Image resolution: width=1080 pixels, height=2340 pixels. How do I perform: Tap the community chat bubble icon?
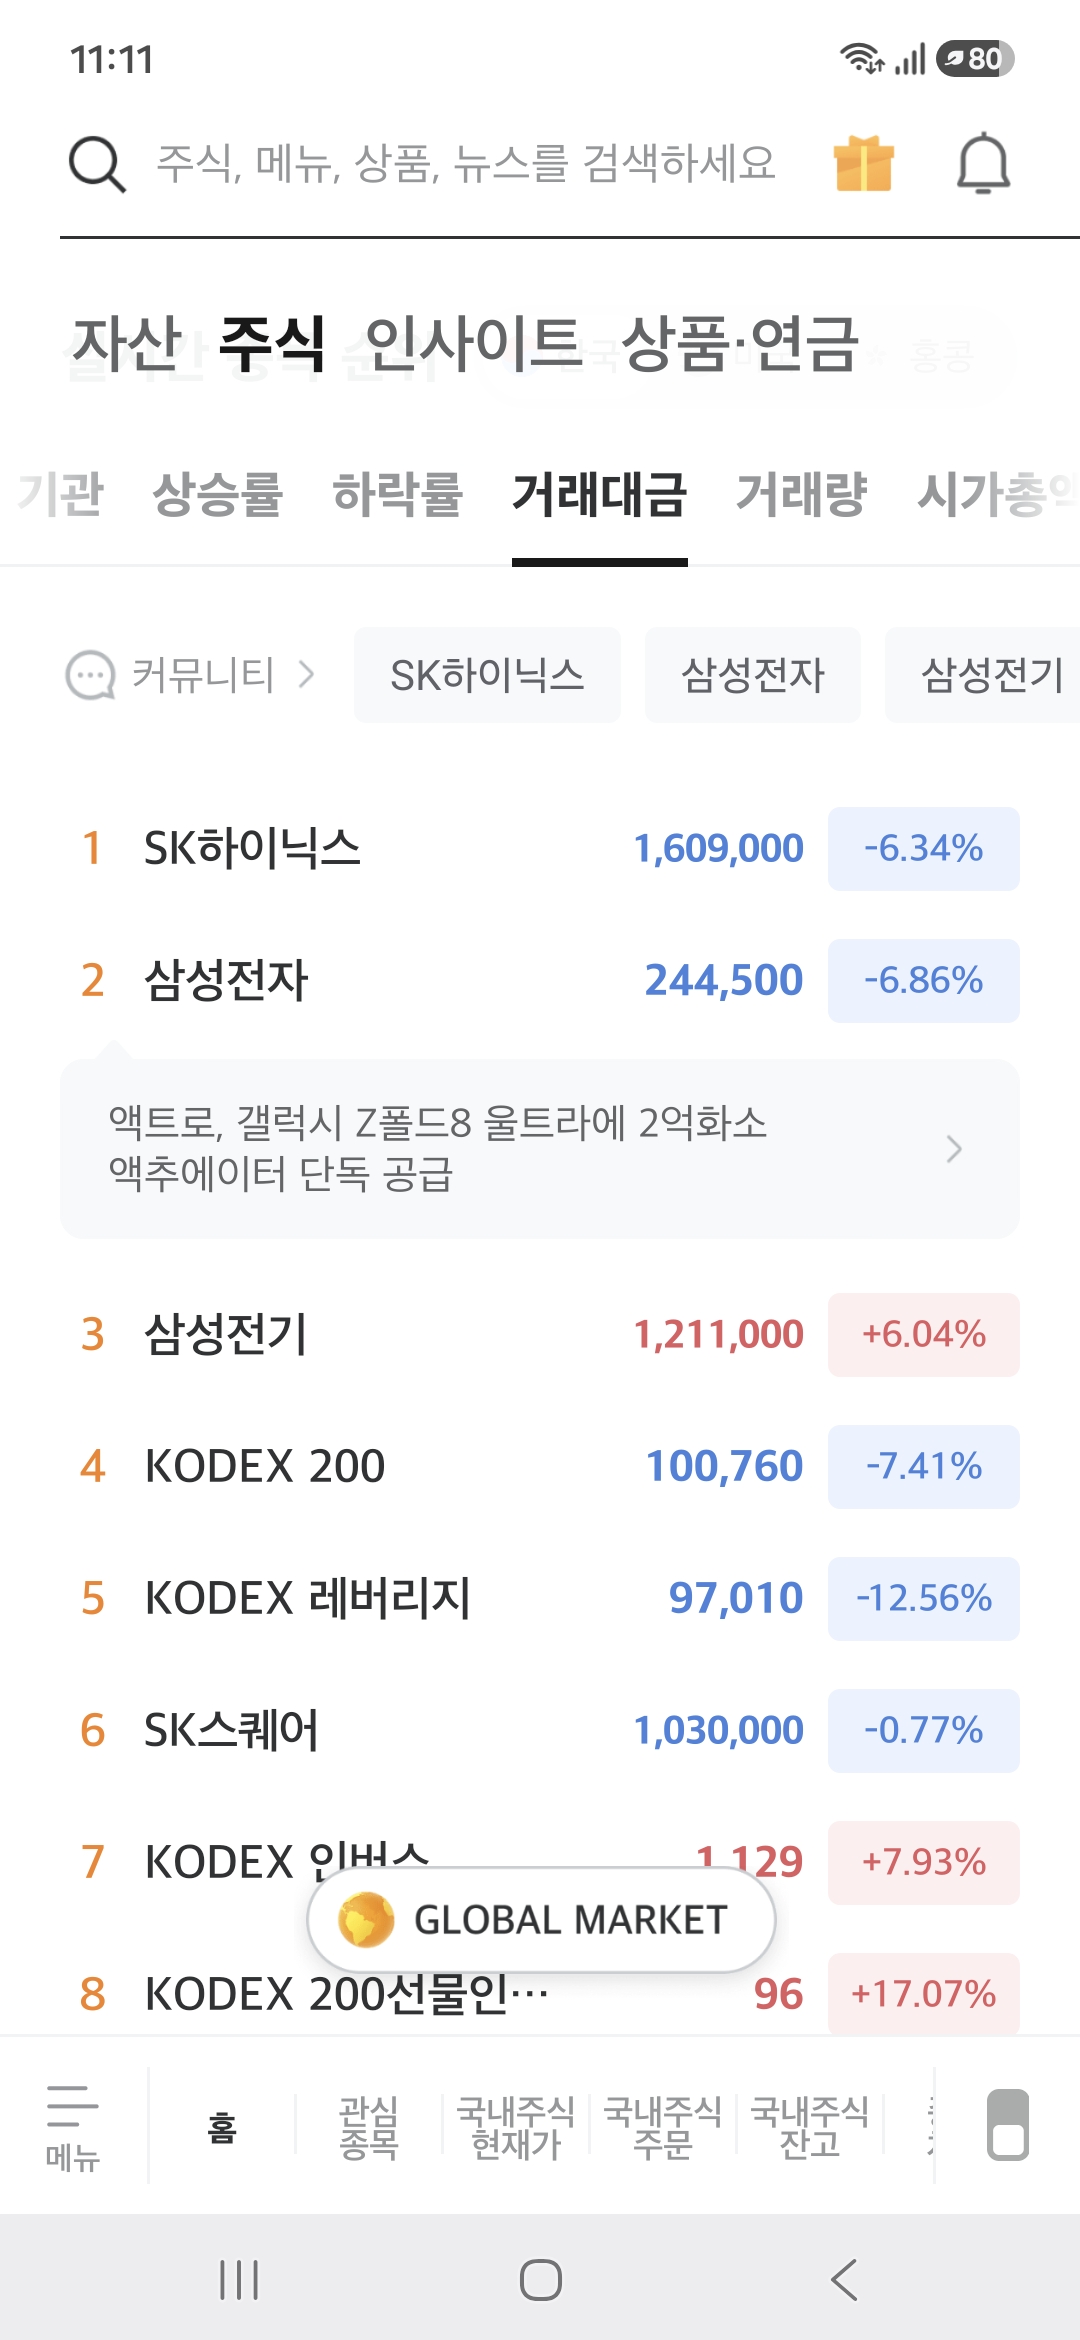(90, 676)
